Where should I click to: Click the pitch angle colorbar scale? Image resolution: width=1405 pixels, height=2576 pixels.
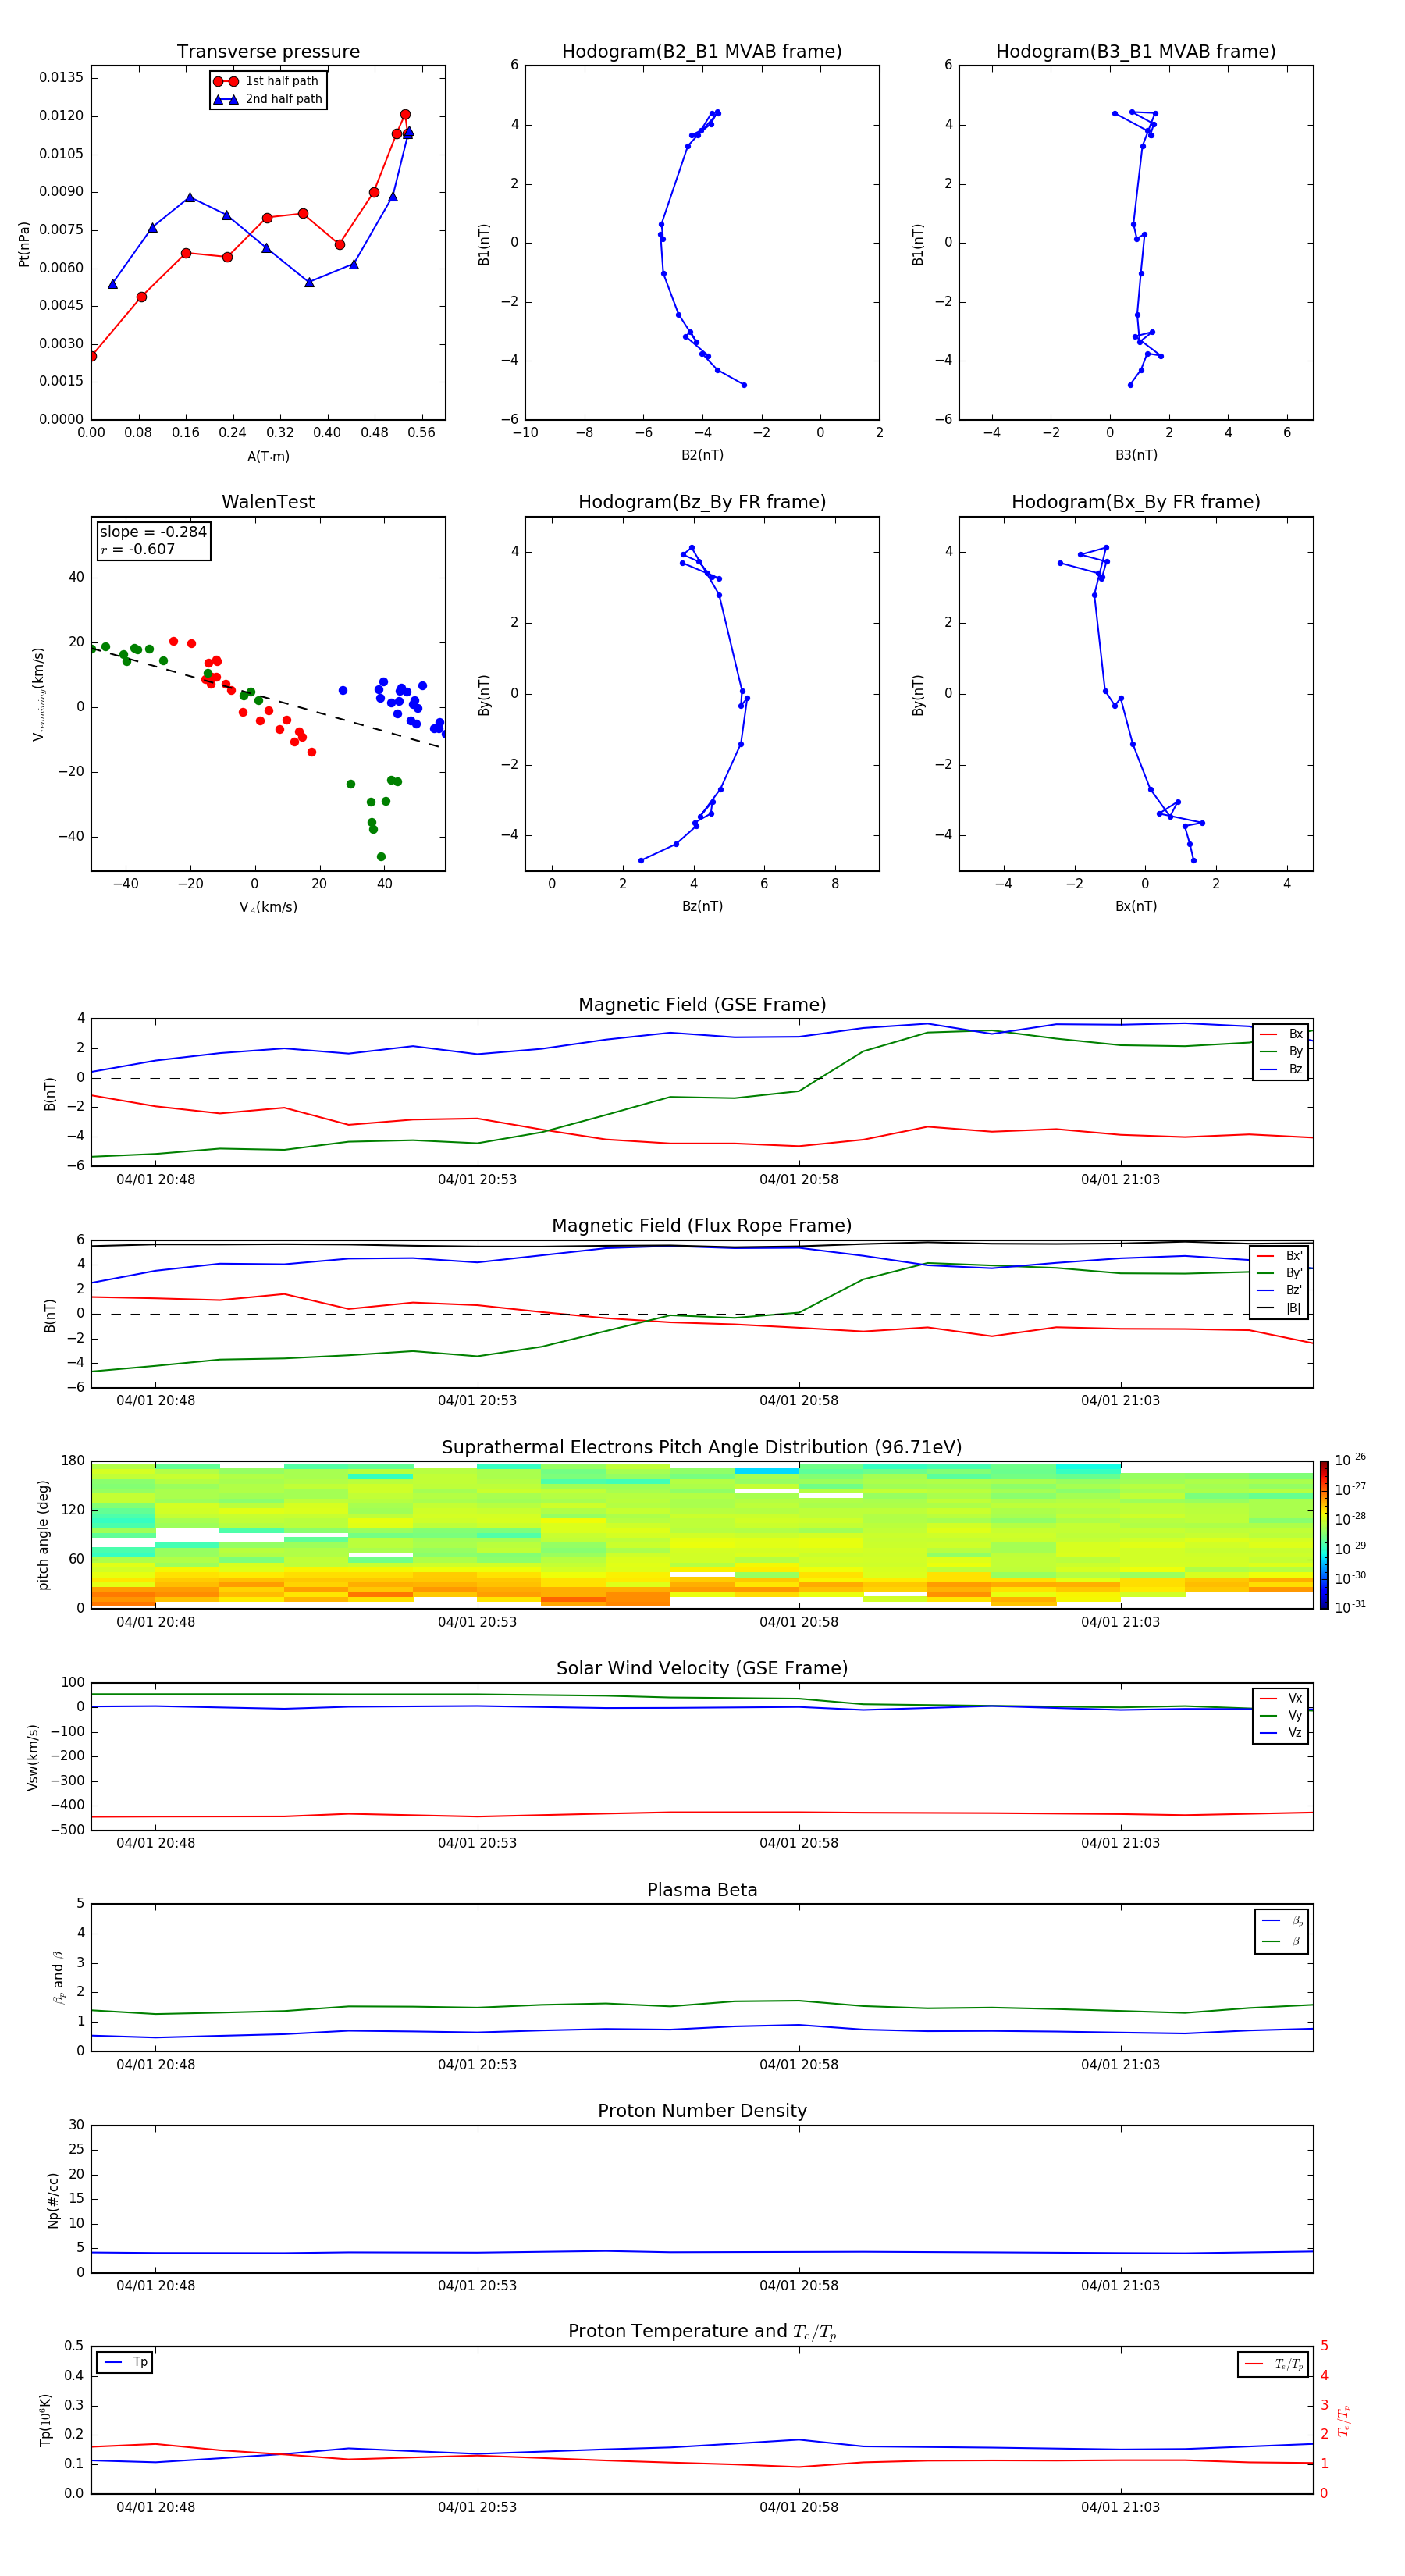[1324, 1534]
